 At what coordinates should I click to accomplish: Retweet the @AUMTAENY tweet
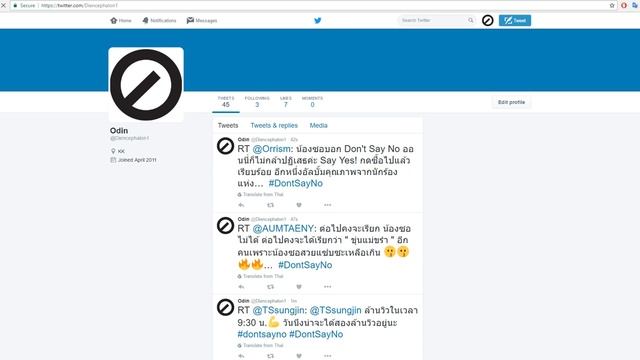(x=270, y=287)
